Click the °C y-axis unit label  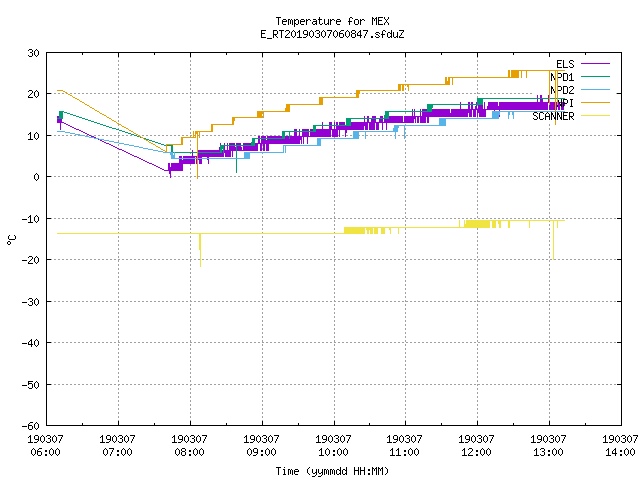11,240
